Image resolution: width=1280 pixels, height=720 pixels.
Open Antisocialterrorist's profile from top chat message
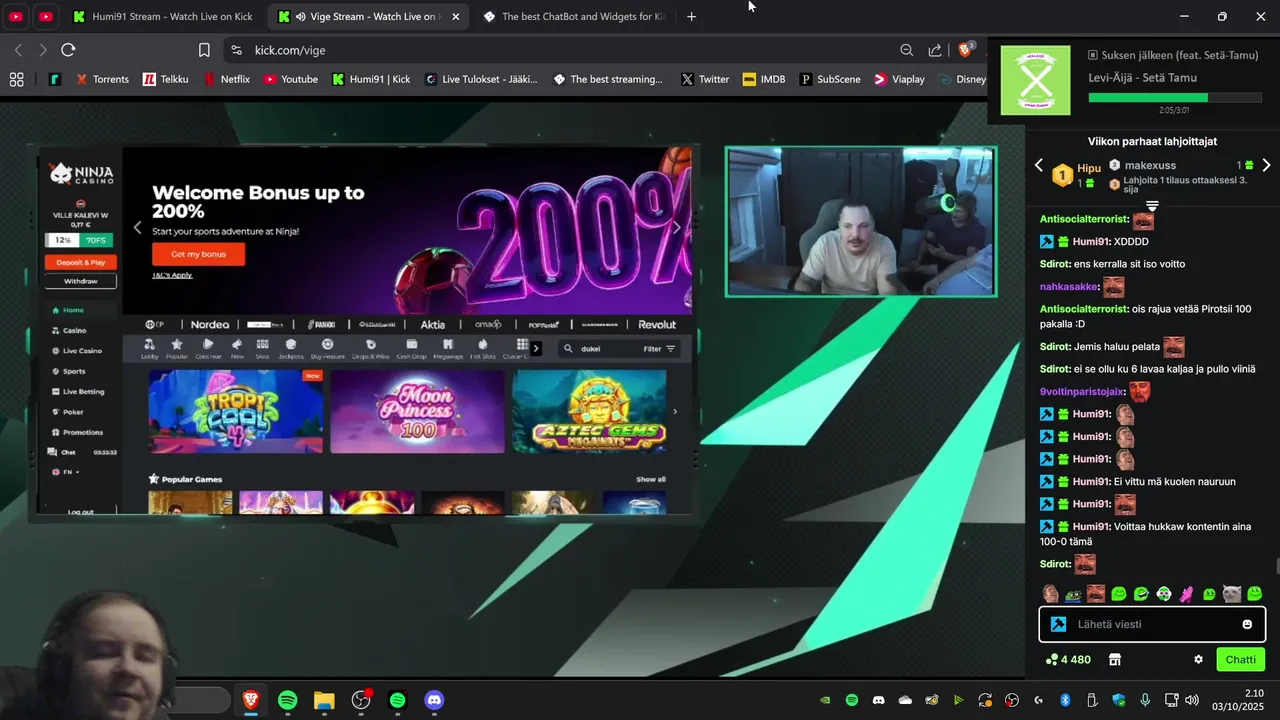(x=1084, y=219)
